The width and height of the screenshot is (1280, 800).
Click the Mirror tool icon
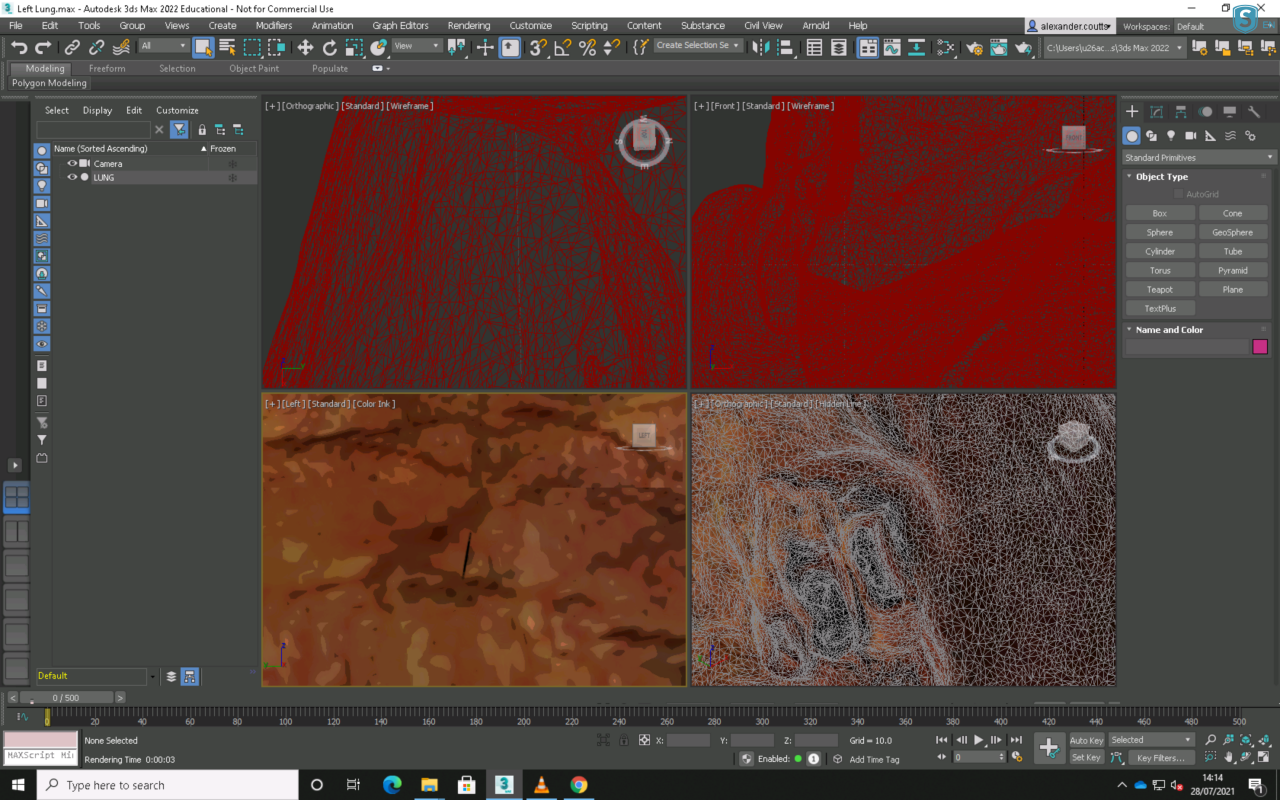(761, 47)
